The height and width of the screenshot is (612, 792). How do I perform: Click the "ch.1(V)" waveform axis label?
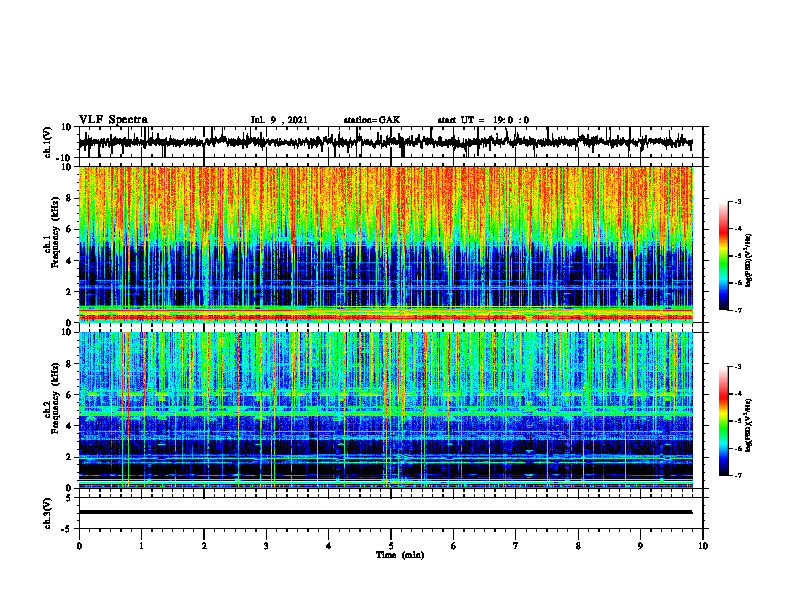coord(47,142)
